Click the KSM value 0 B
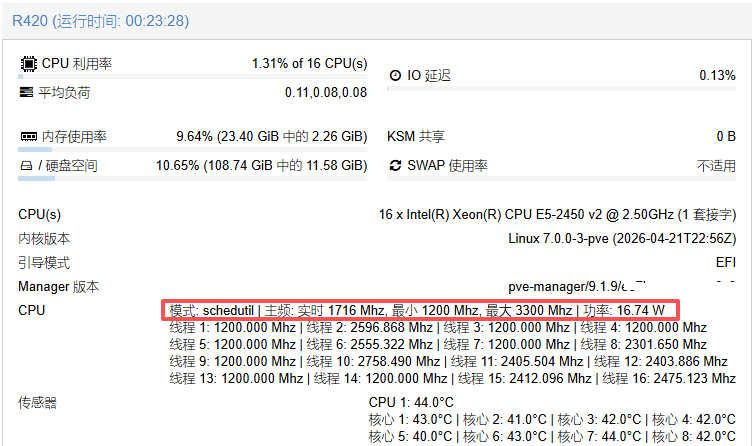The width and height of the screenshot is (752, 446). point(726,137)
